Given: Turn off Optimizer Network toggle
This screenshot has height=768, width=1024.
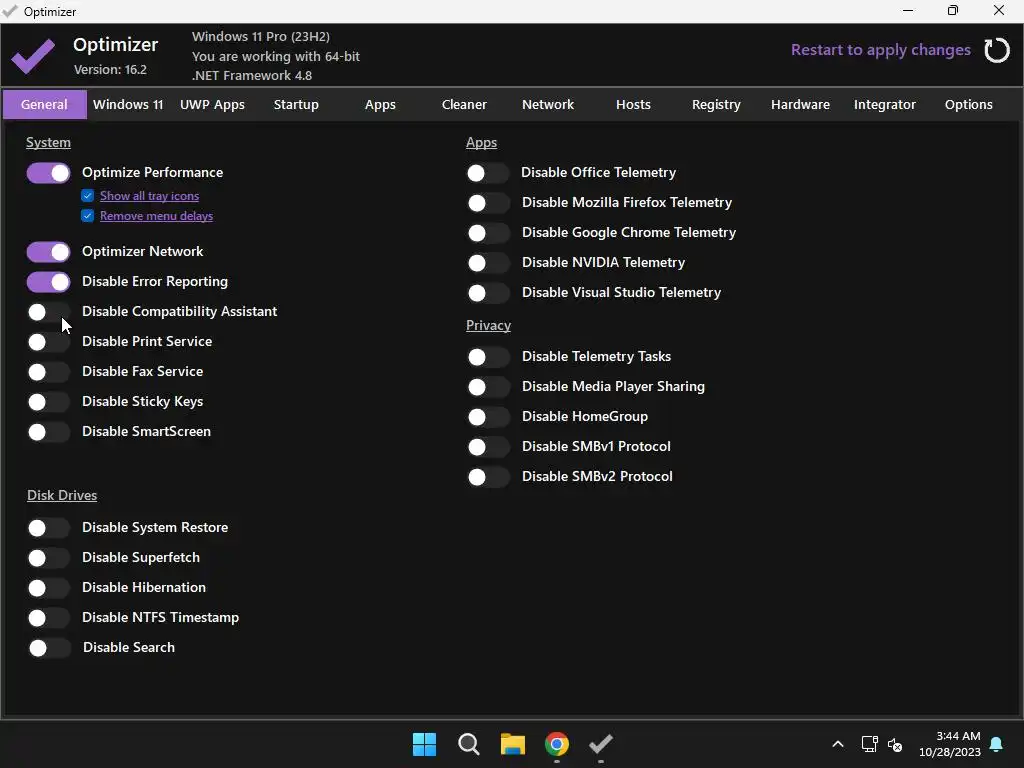Looking at the screenshot, I should pyautogui.click(x=48, y=252).
